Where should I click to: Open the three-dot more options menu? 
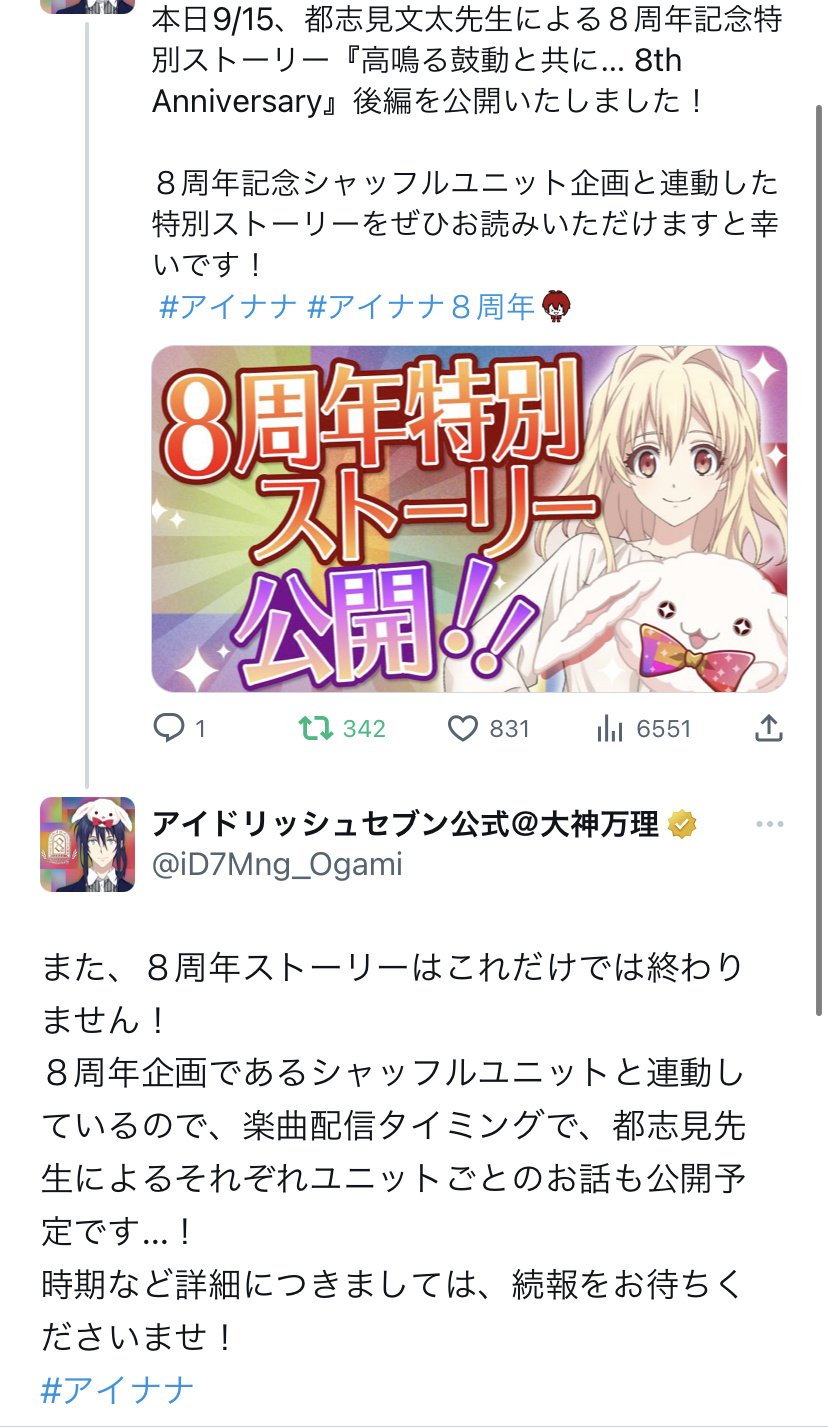(x=769, y=824)
